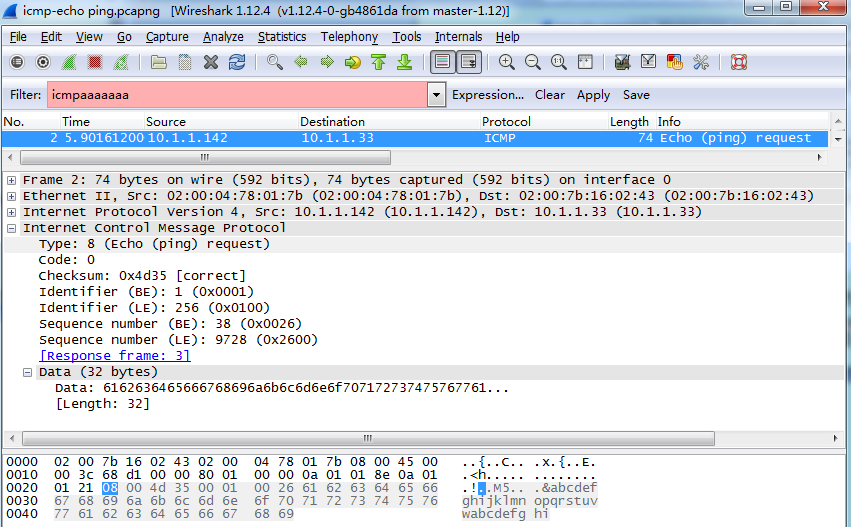Viewport: 851px width, 527px height.
Task: Open the Capture menu
Action: (167, 37)
